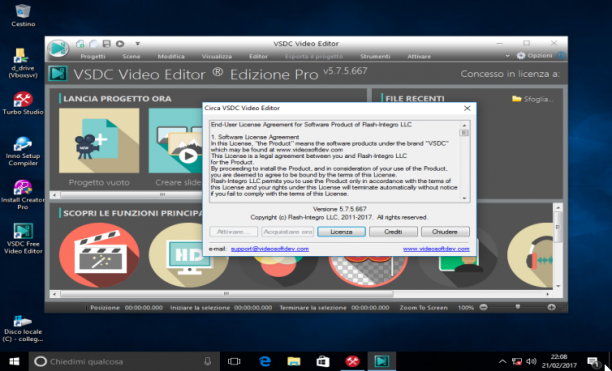
Task: Click the Versione 5.7.5.667 text in dialog
Action: pyautogui.click(x=340, y=209)
